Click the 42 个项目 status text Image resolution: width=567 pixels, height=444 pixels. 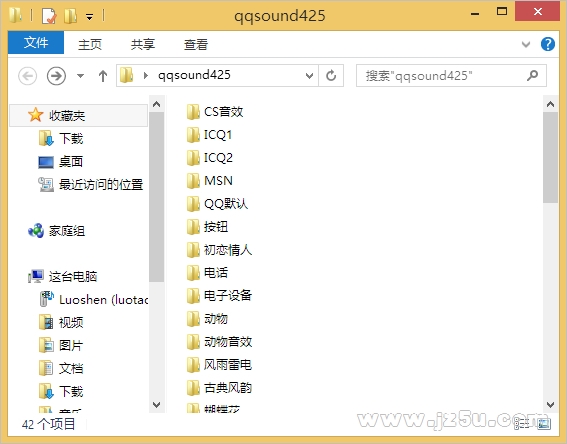coord(48,424)
